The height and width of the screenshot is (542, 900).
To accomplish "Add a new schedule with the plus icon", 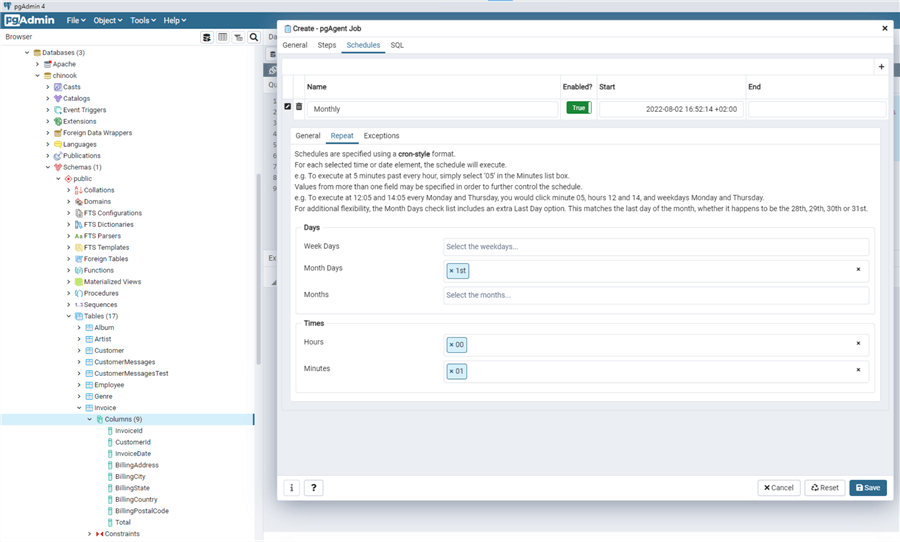I will pyautogui.click(x=881, y=67).
